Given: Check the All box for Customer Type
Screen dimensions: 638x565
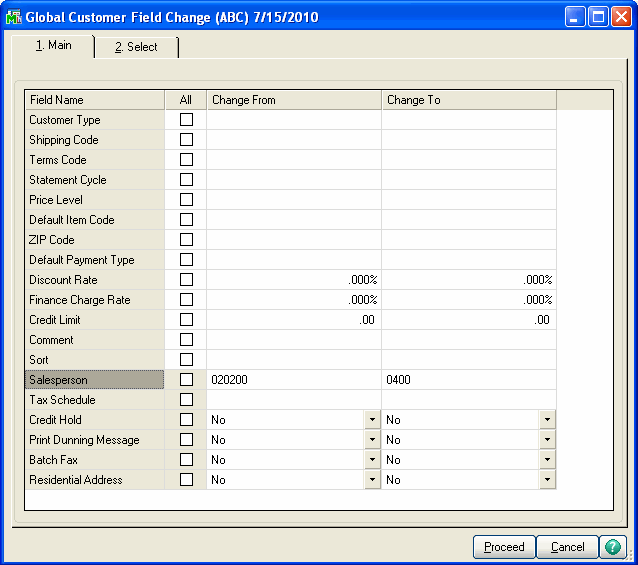Looking at the screenshot, I should [186, 120].
